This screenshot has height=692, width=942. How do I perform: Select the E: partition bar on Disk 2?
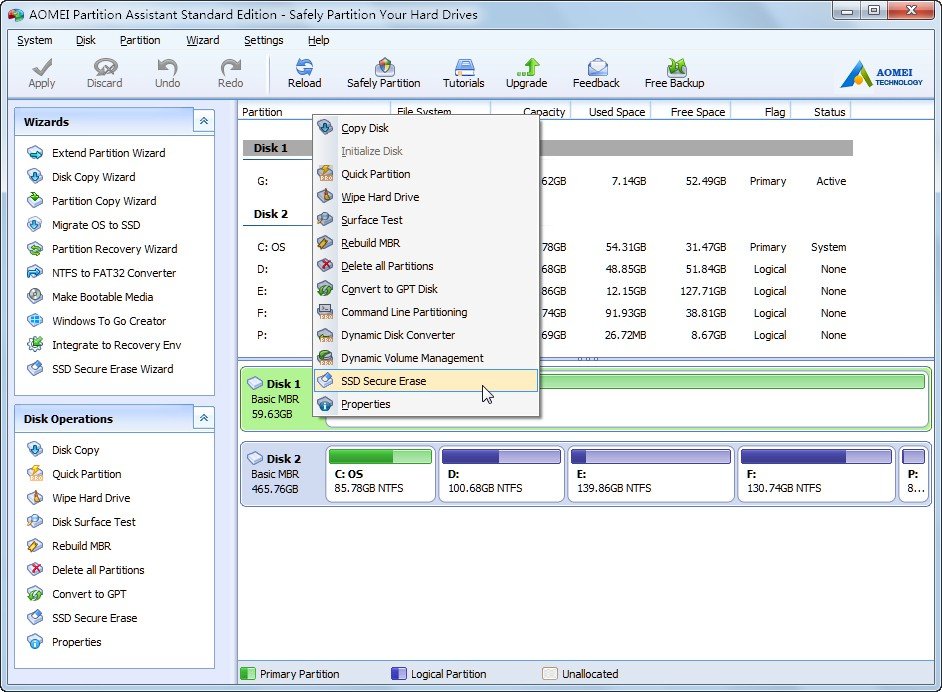pyautogui.click(x=649, y=474)
